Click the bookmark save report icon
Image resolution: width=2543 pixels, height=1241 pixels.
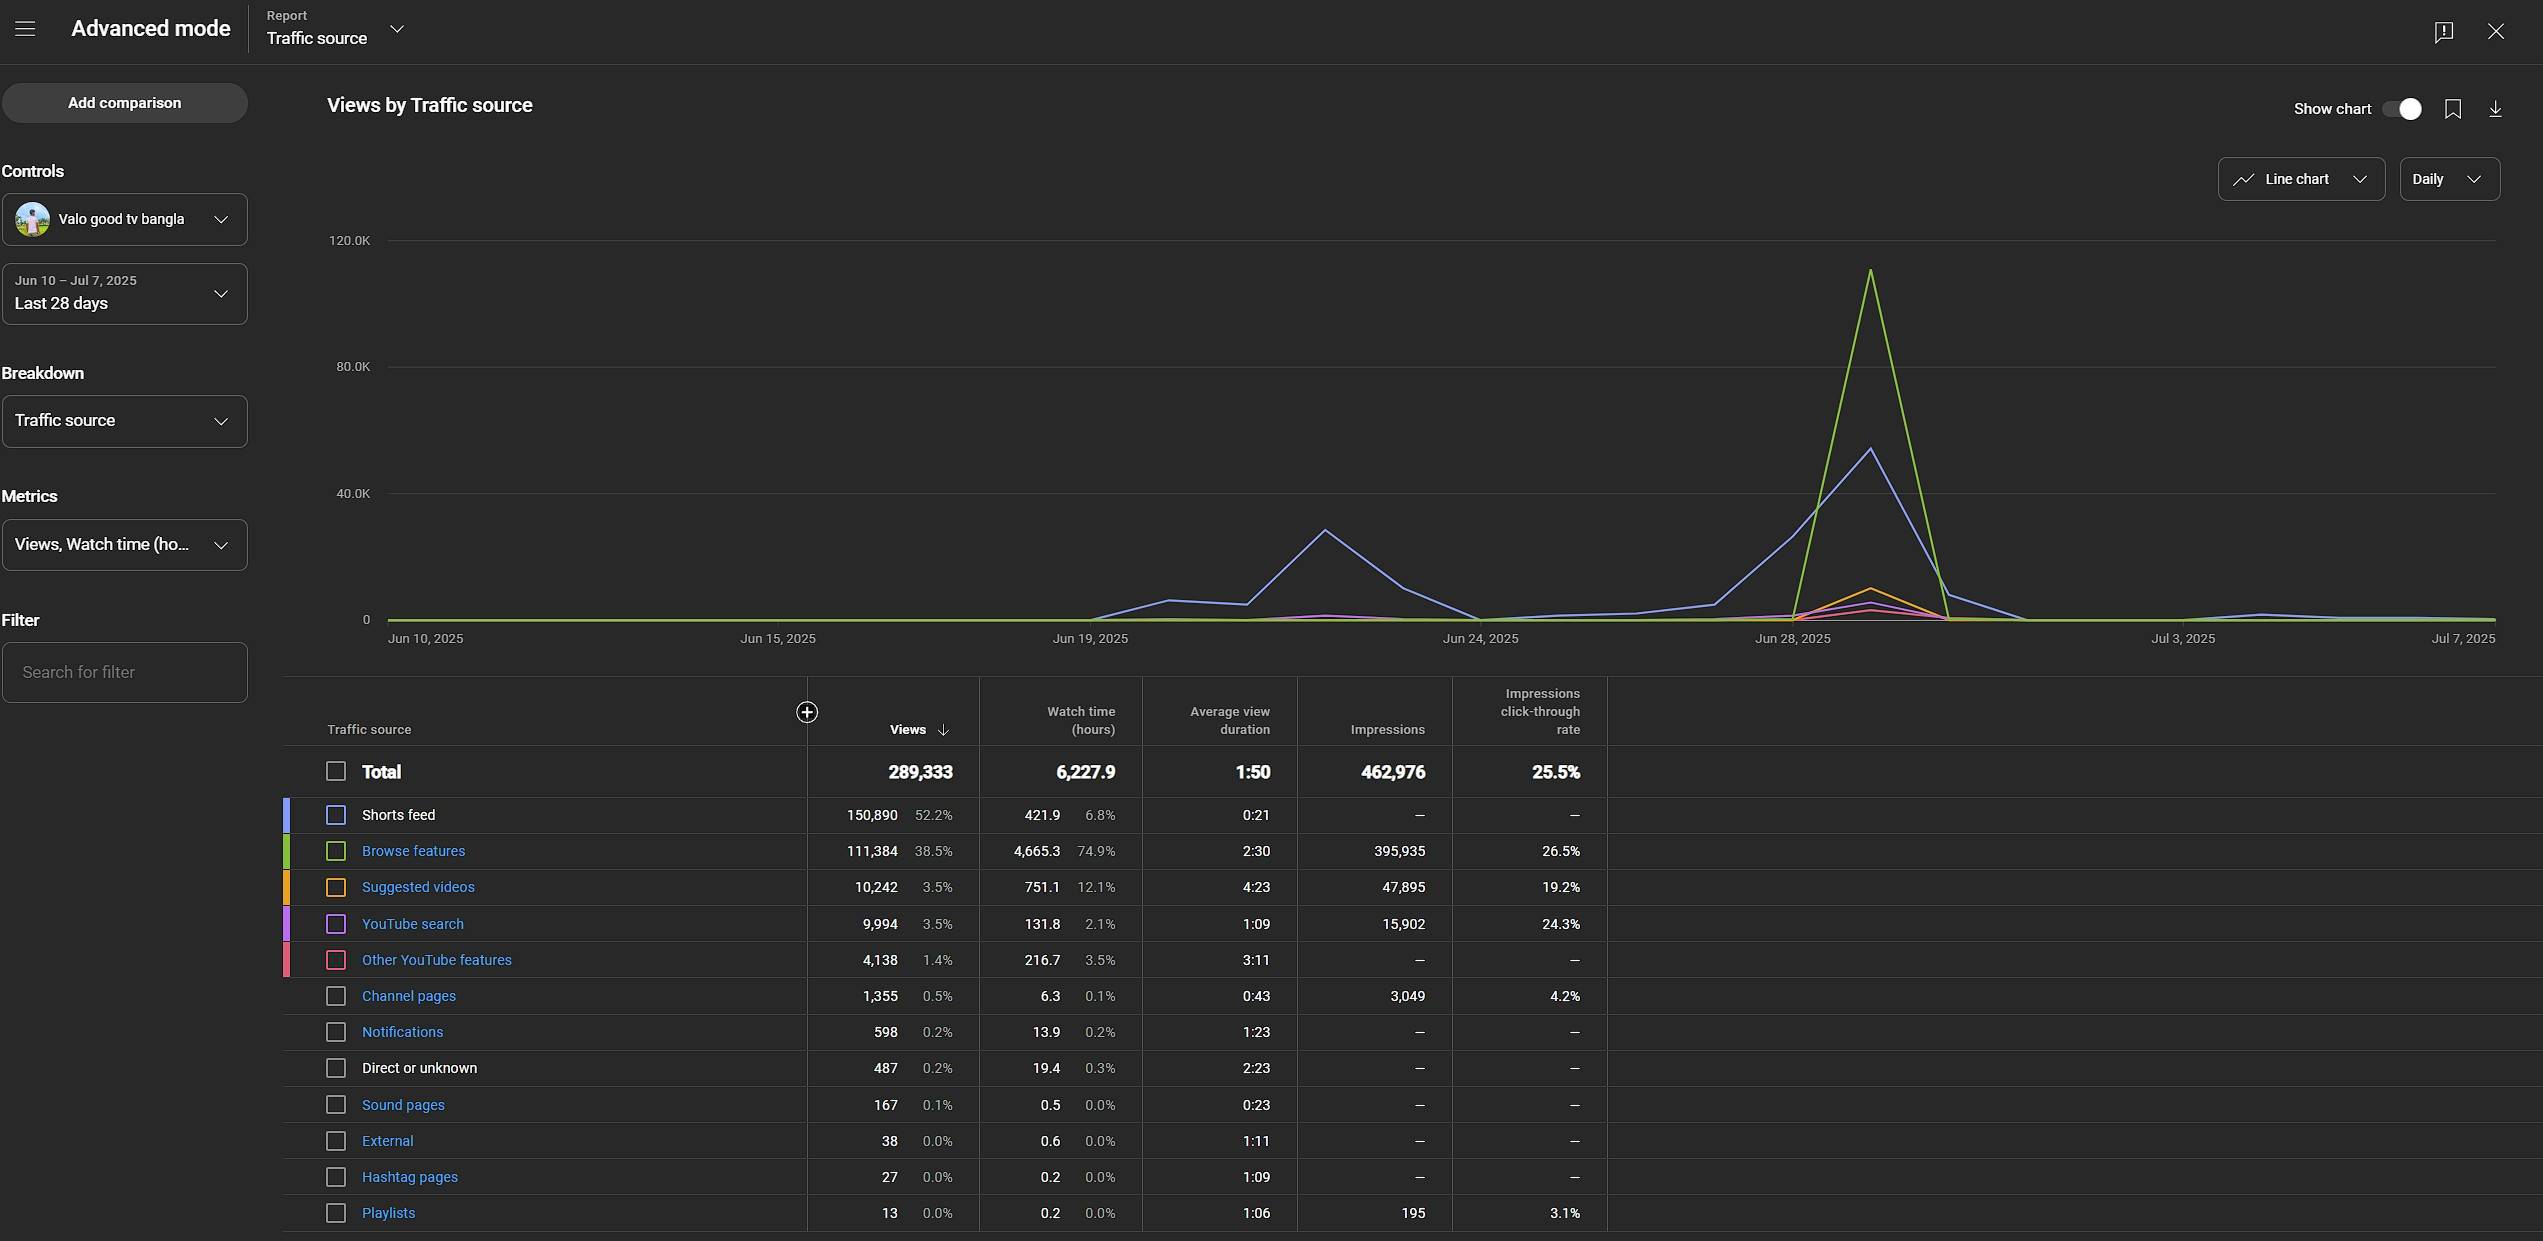(2452, 109)
